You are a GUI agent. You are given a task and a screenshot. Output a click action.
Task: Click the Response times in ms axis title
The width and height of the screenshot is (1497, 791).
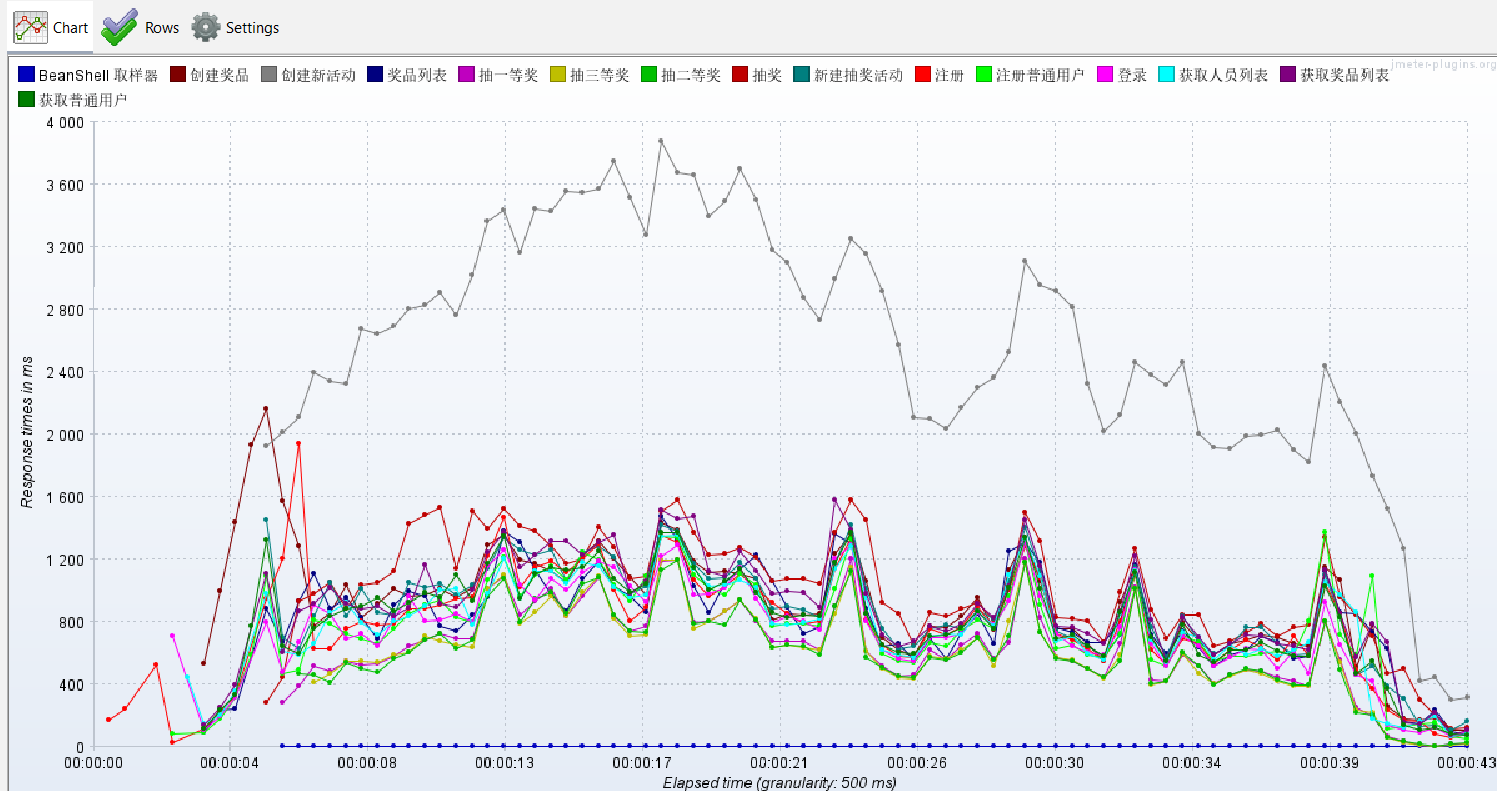(x=26, y=434)
